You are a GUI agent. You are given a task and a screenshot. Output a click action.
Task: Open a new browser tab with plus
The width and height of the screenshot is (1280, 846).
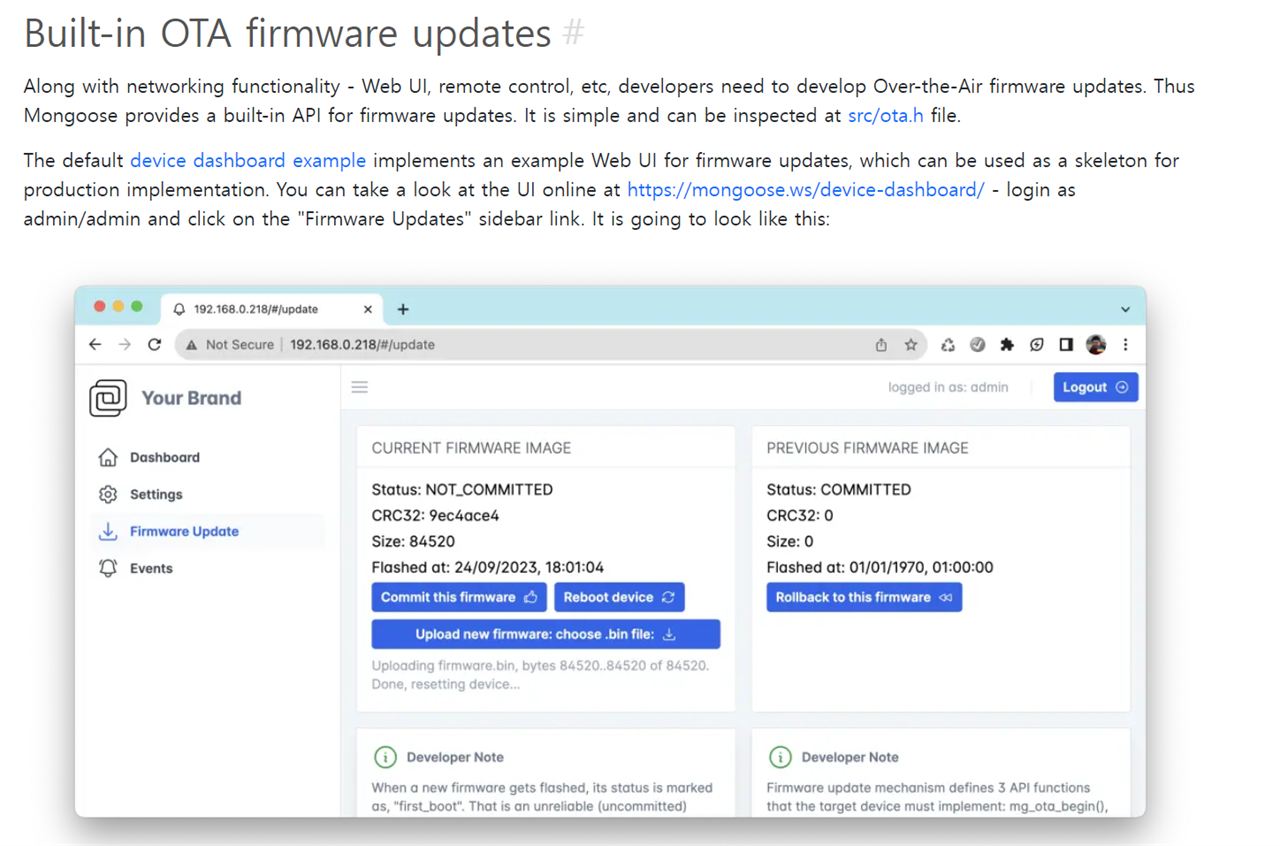click(x=403, y=309)
